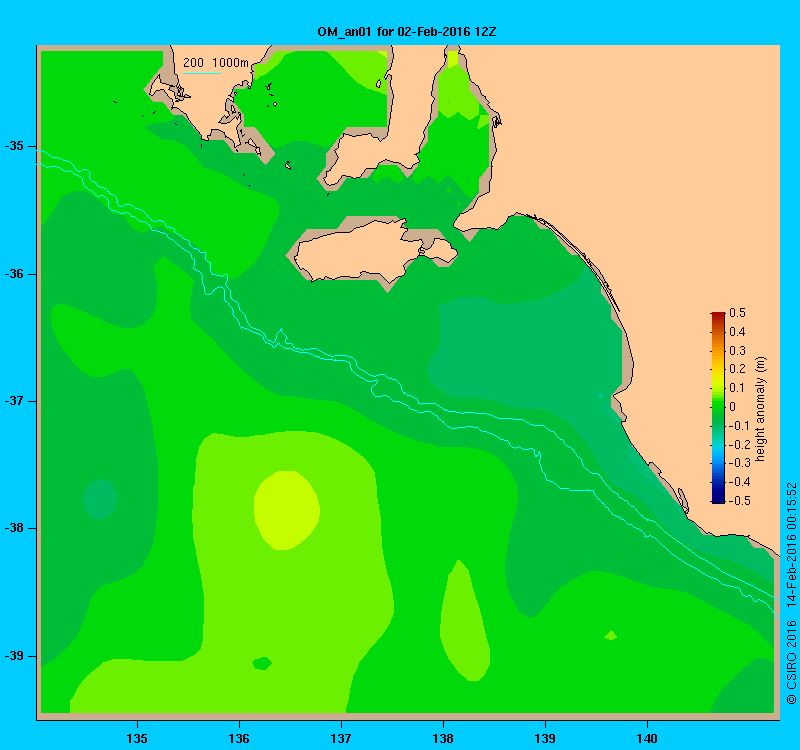Click the 135 longitude axis label
800x750 pixels.
[x=137, y=738]
